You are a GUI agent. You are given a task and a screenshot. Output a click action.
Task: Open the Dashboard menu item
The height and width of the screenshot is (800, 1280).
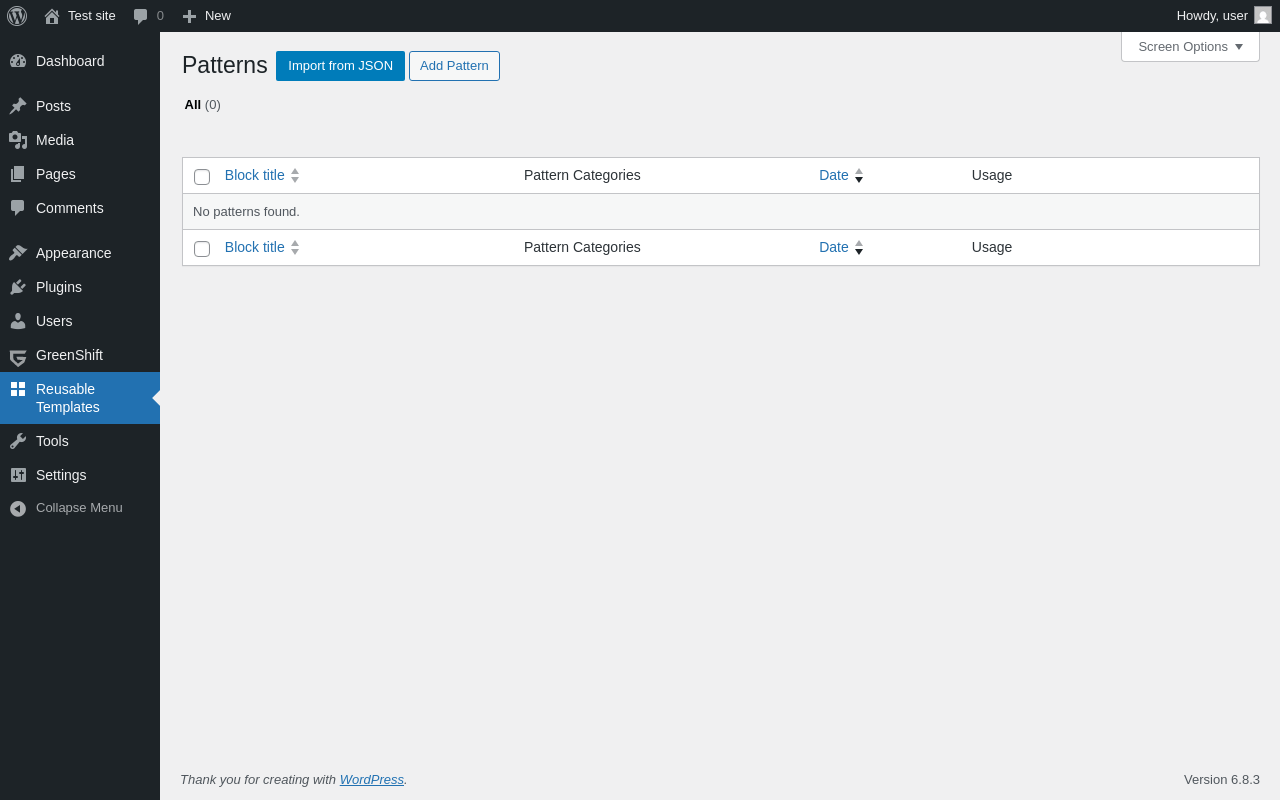coord(70,61)
